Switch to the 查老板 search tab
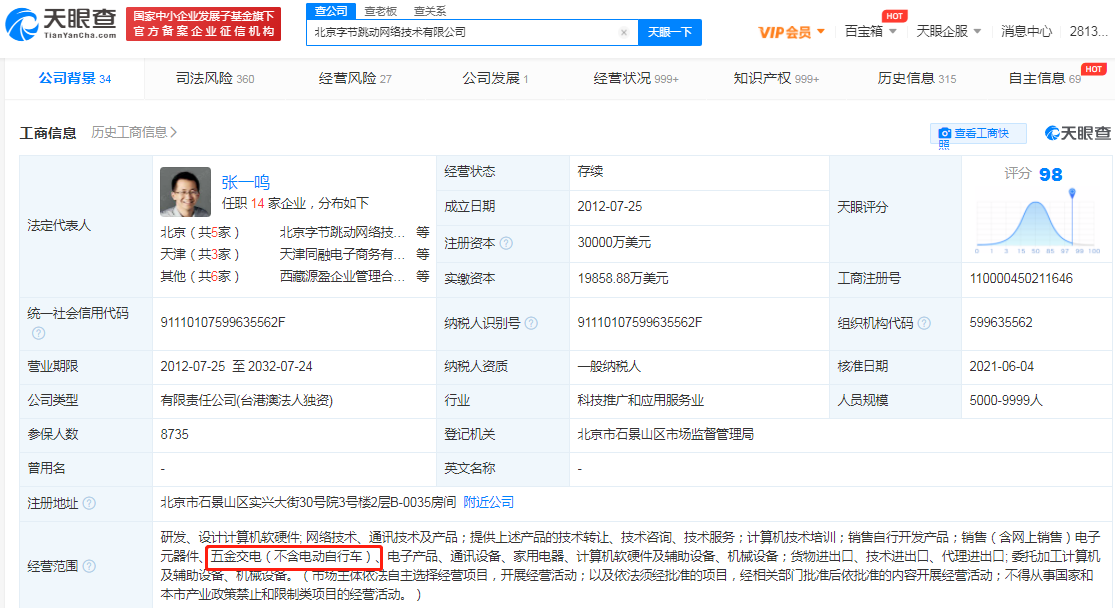 (380, 11)
